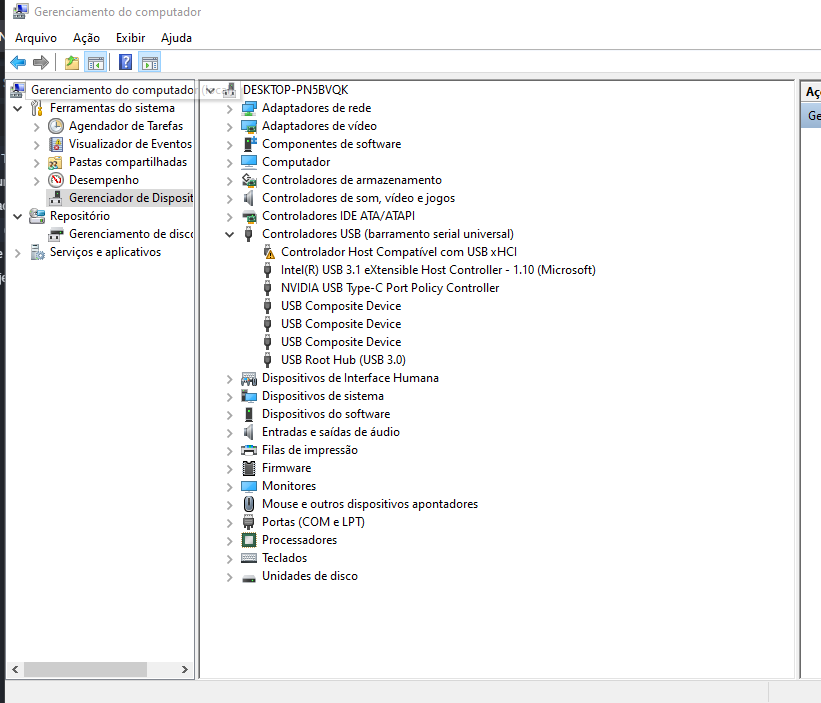The width and height of the screenshot is (821, 703).
Task: Select Controlador Host Compatível com USB xHCI
Action: 398,252
